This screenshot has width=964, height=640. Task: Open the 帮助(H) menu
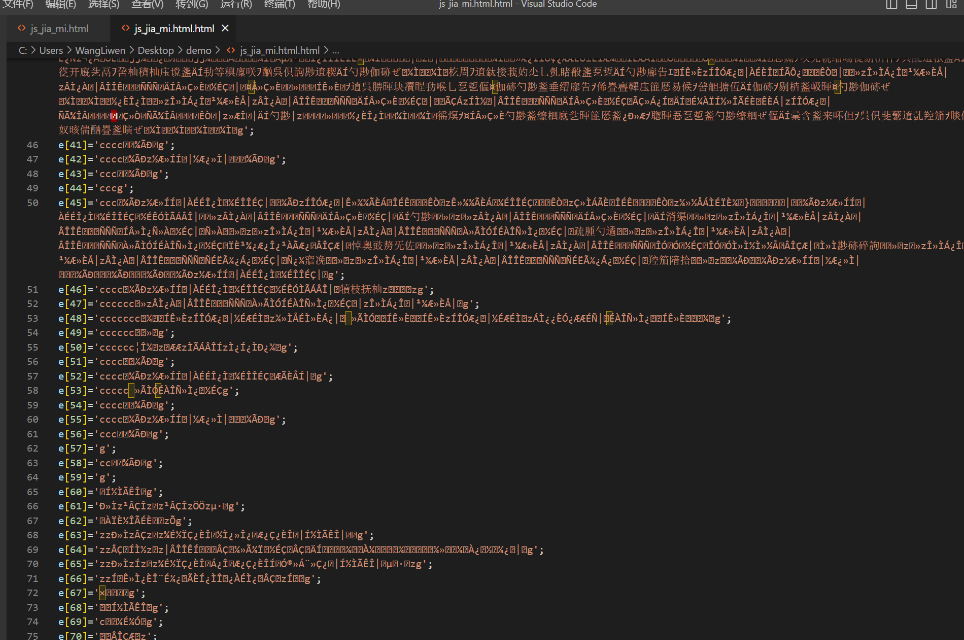[x=324, y=4]
